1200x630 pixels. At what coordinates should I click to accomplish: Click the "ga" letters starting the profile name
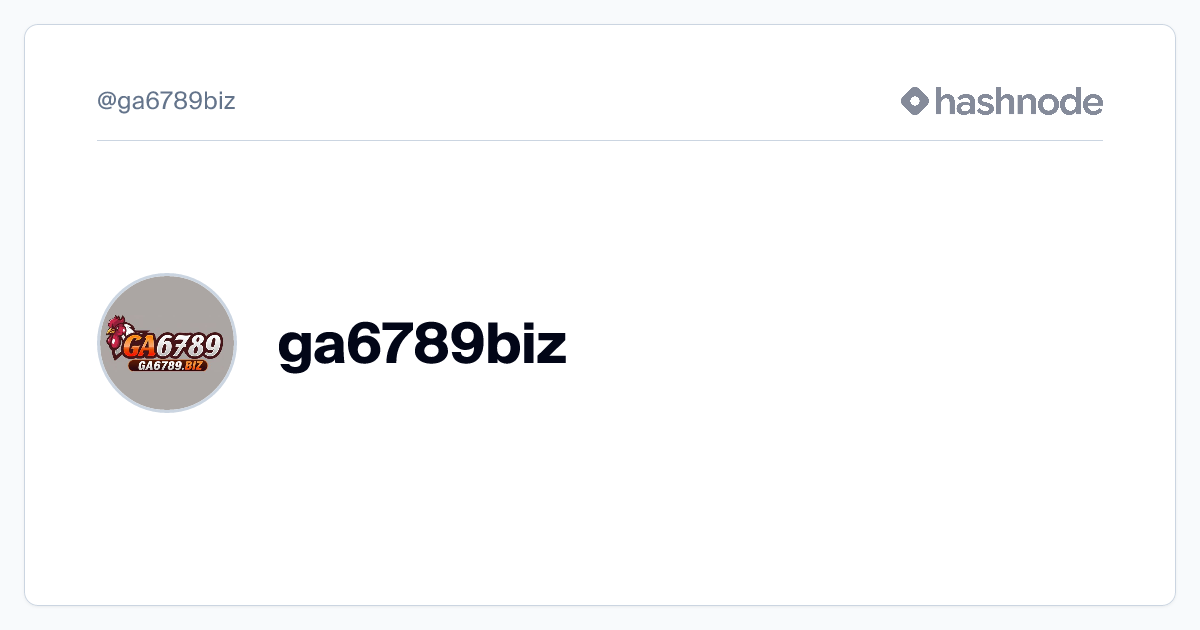coord(310,350)
